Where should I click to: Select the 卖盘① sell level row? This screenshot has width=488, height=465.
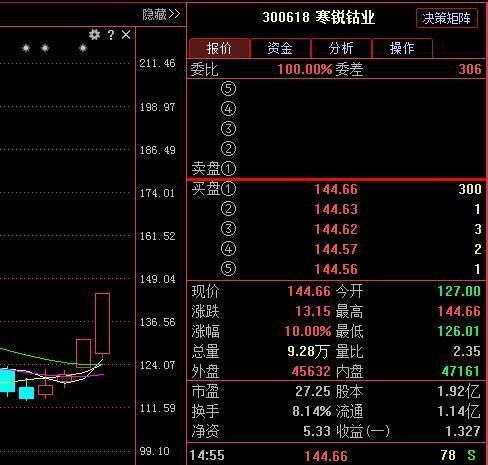pos(337,168)
